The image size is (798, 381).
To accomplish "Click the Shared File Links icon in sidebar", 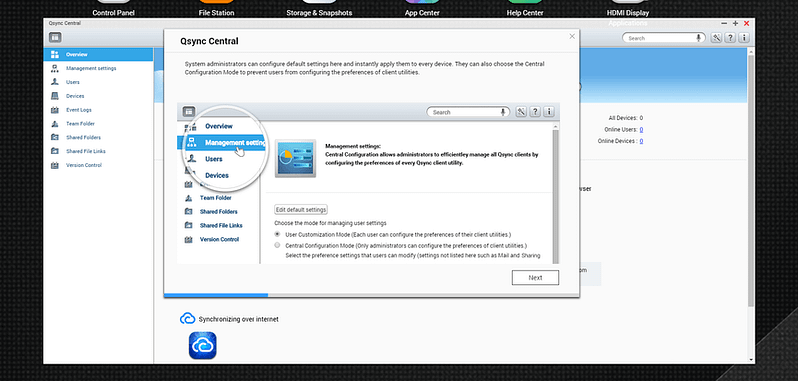I will click(55, 151).
